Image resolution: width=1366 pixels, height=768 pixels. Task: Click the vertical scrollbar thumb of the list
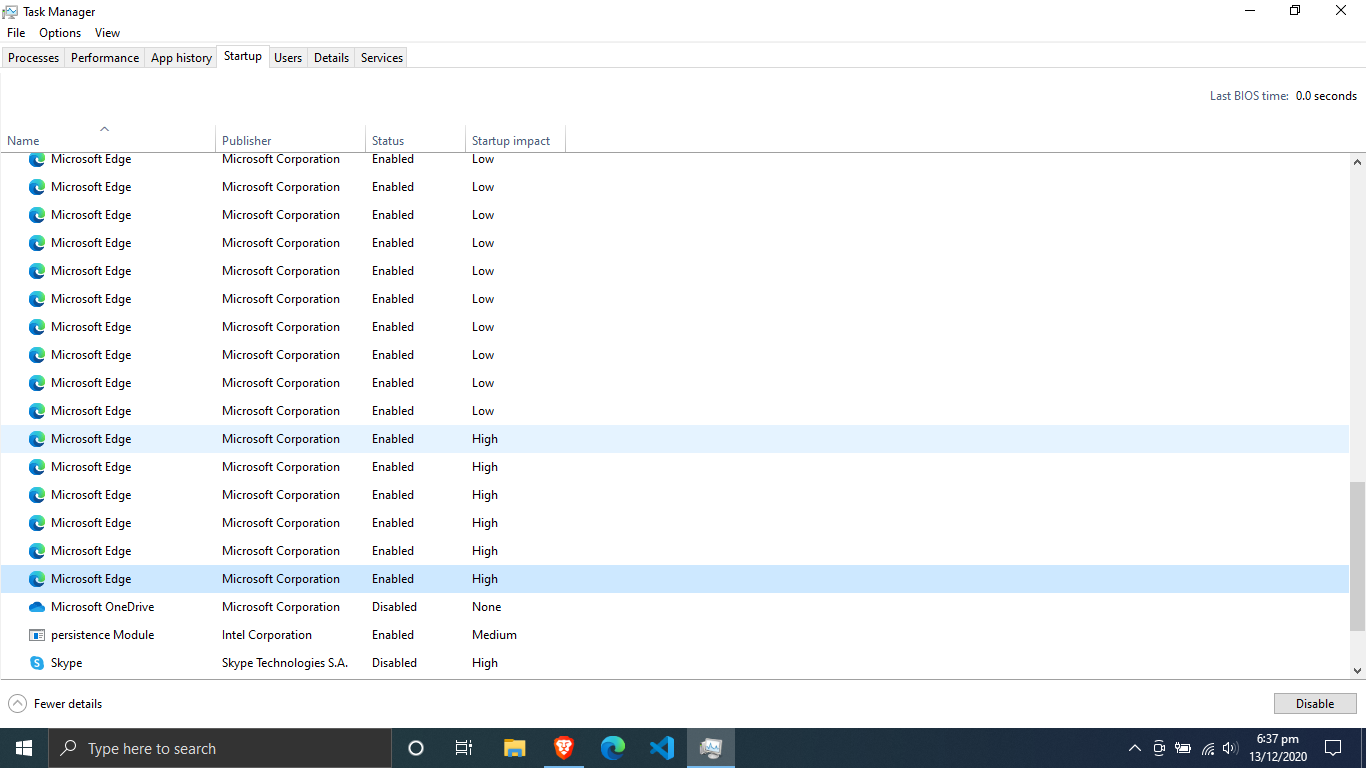[1358, 556]
